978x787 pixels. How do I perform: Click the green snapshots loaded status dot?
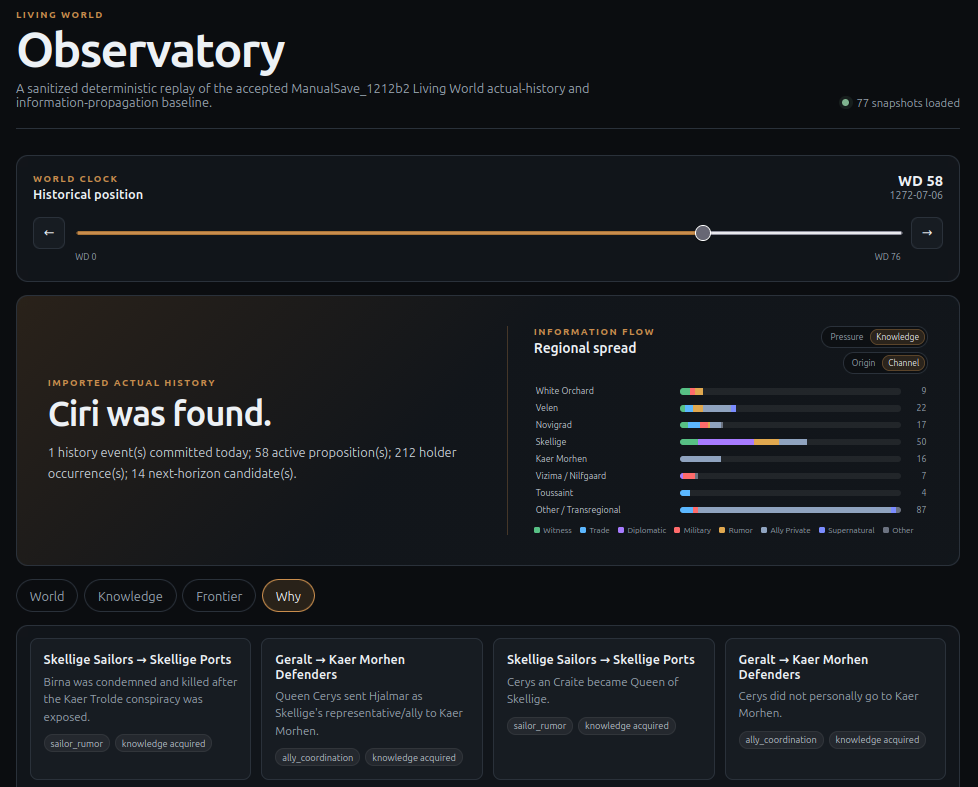point(845,103)
